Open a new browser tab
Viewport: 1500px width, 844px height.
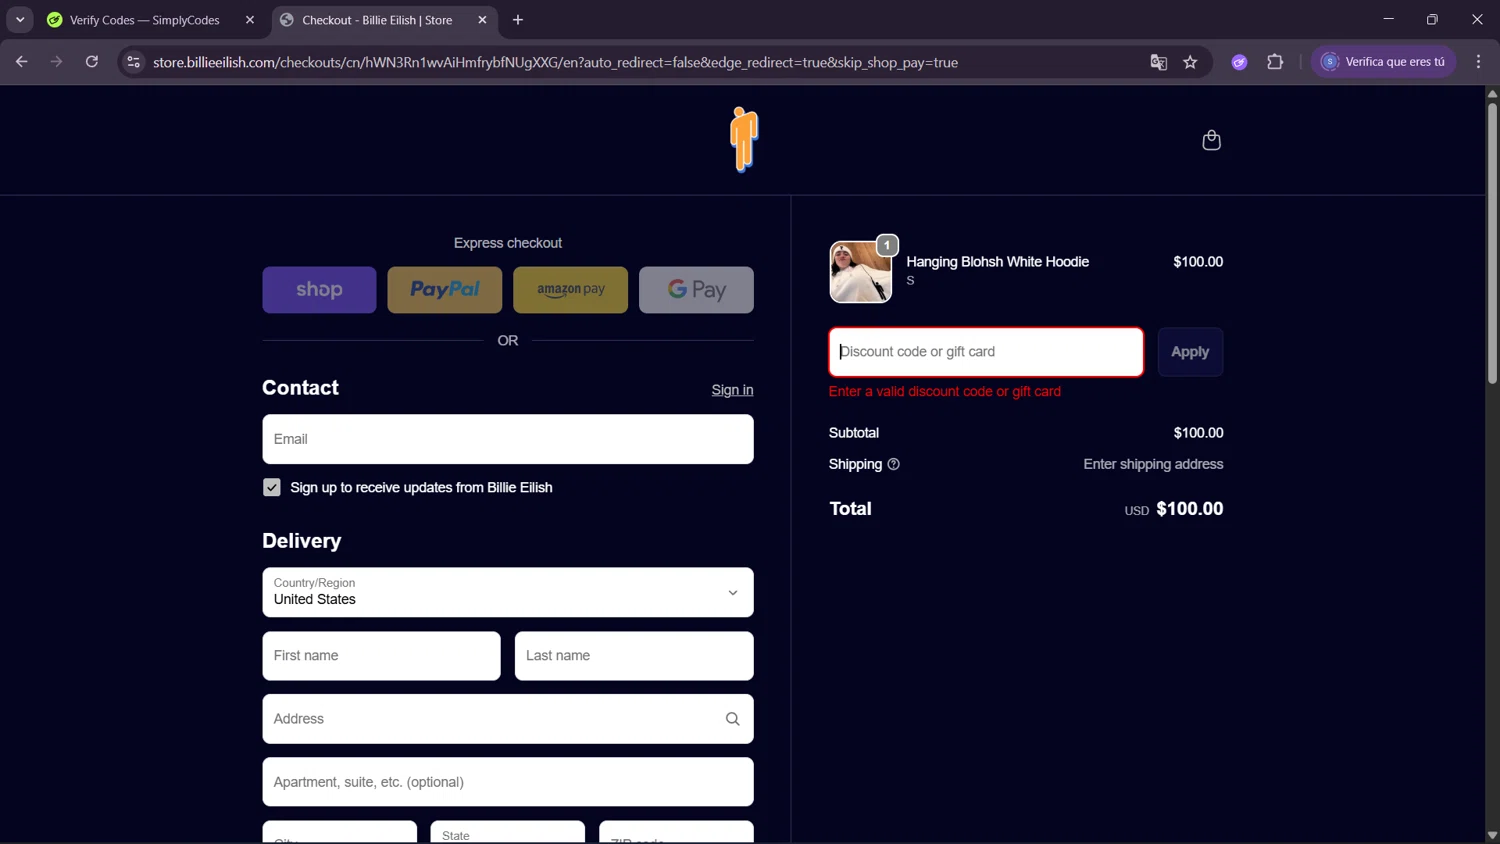click(x=518, y=20)
